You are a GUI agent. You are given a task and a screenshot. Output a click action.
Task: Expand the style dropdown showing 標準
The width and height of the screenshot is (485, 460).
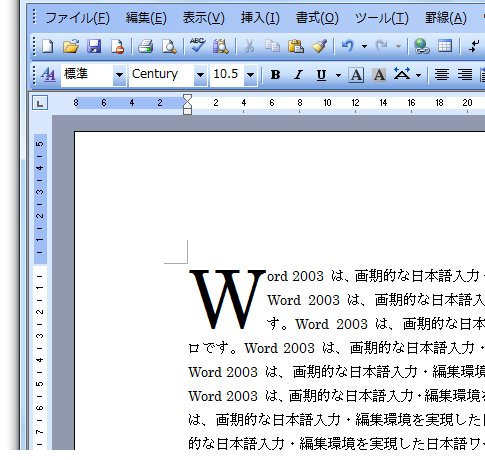click(119, 75)
